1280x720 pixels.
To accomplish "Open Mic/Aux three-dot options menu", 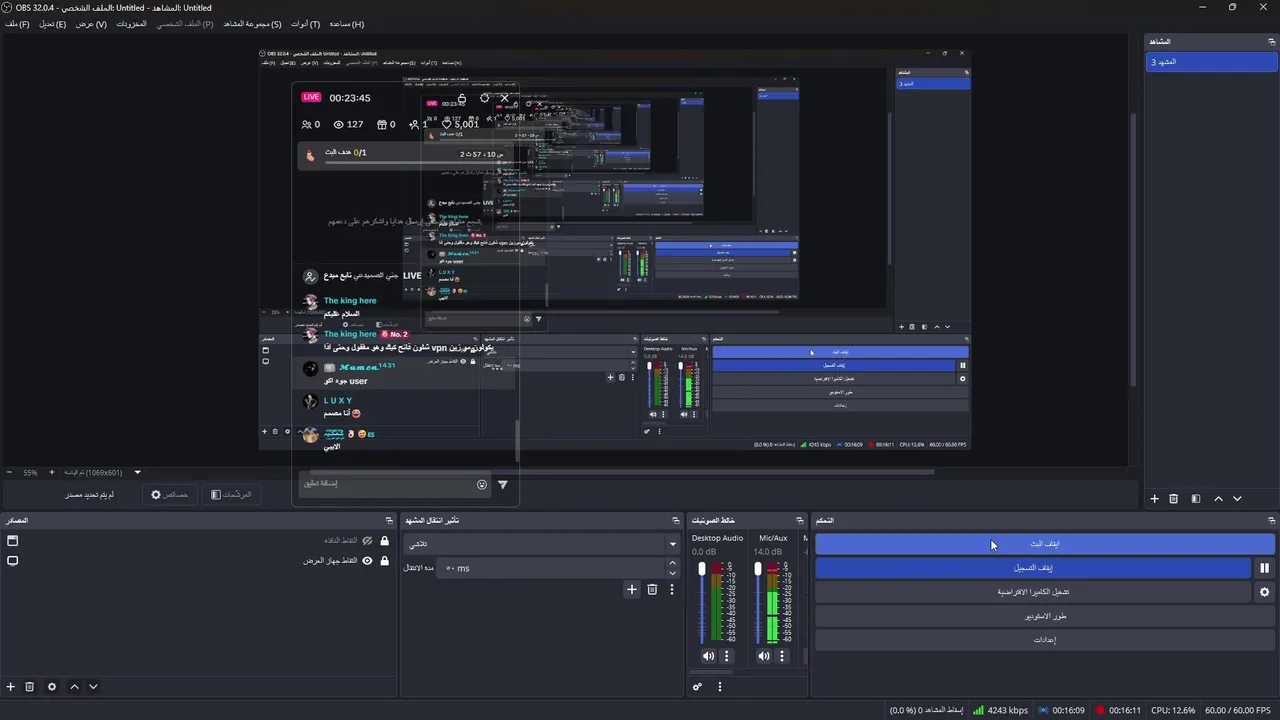I will [782, 656].
